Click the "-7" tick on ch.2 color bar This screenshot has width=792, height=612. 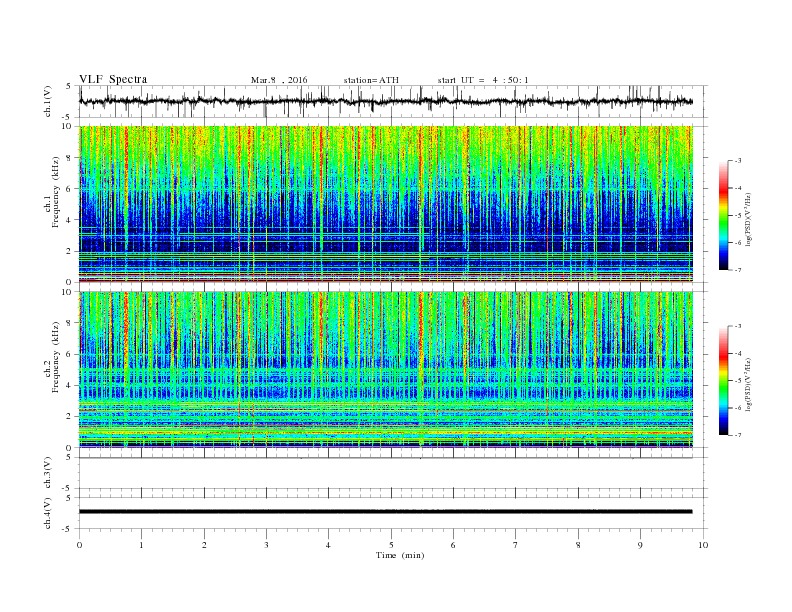pyautogui.click(x=737, y=435)
